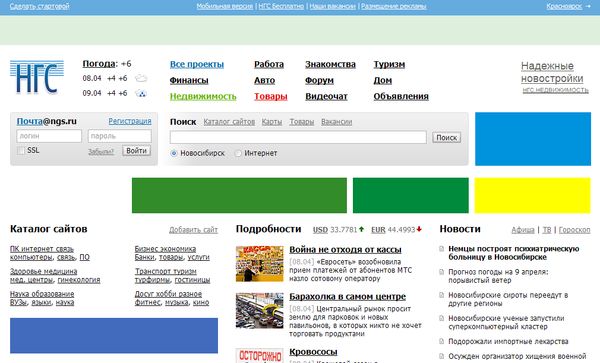Focus the пароль input field

coord(120,136)
